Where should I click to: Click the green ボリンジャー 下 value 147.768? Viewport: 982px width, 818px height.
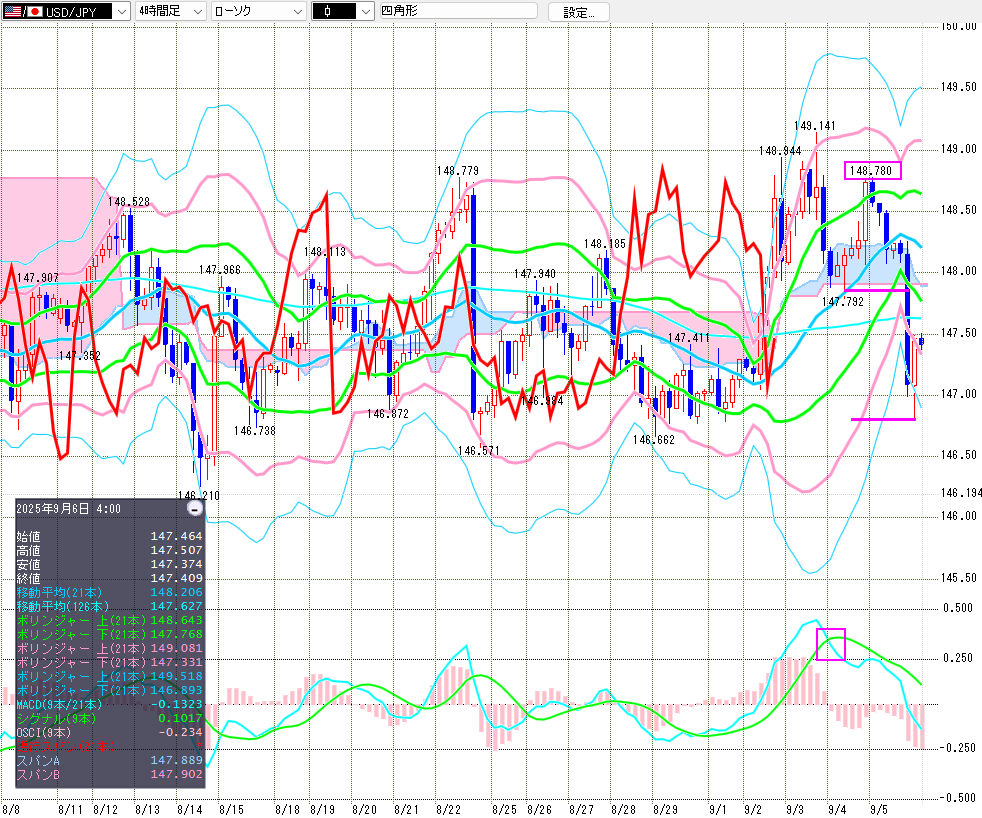(x=176, y=634)
